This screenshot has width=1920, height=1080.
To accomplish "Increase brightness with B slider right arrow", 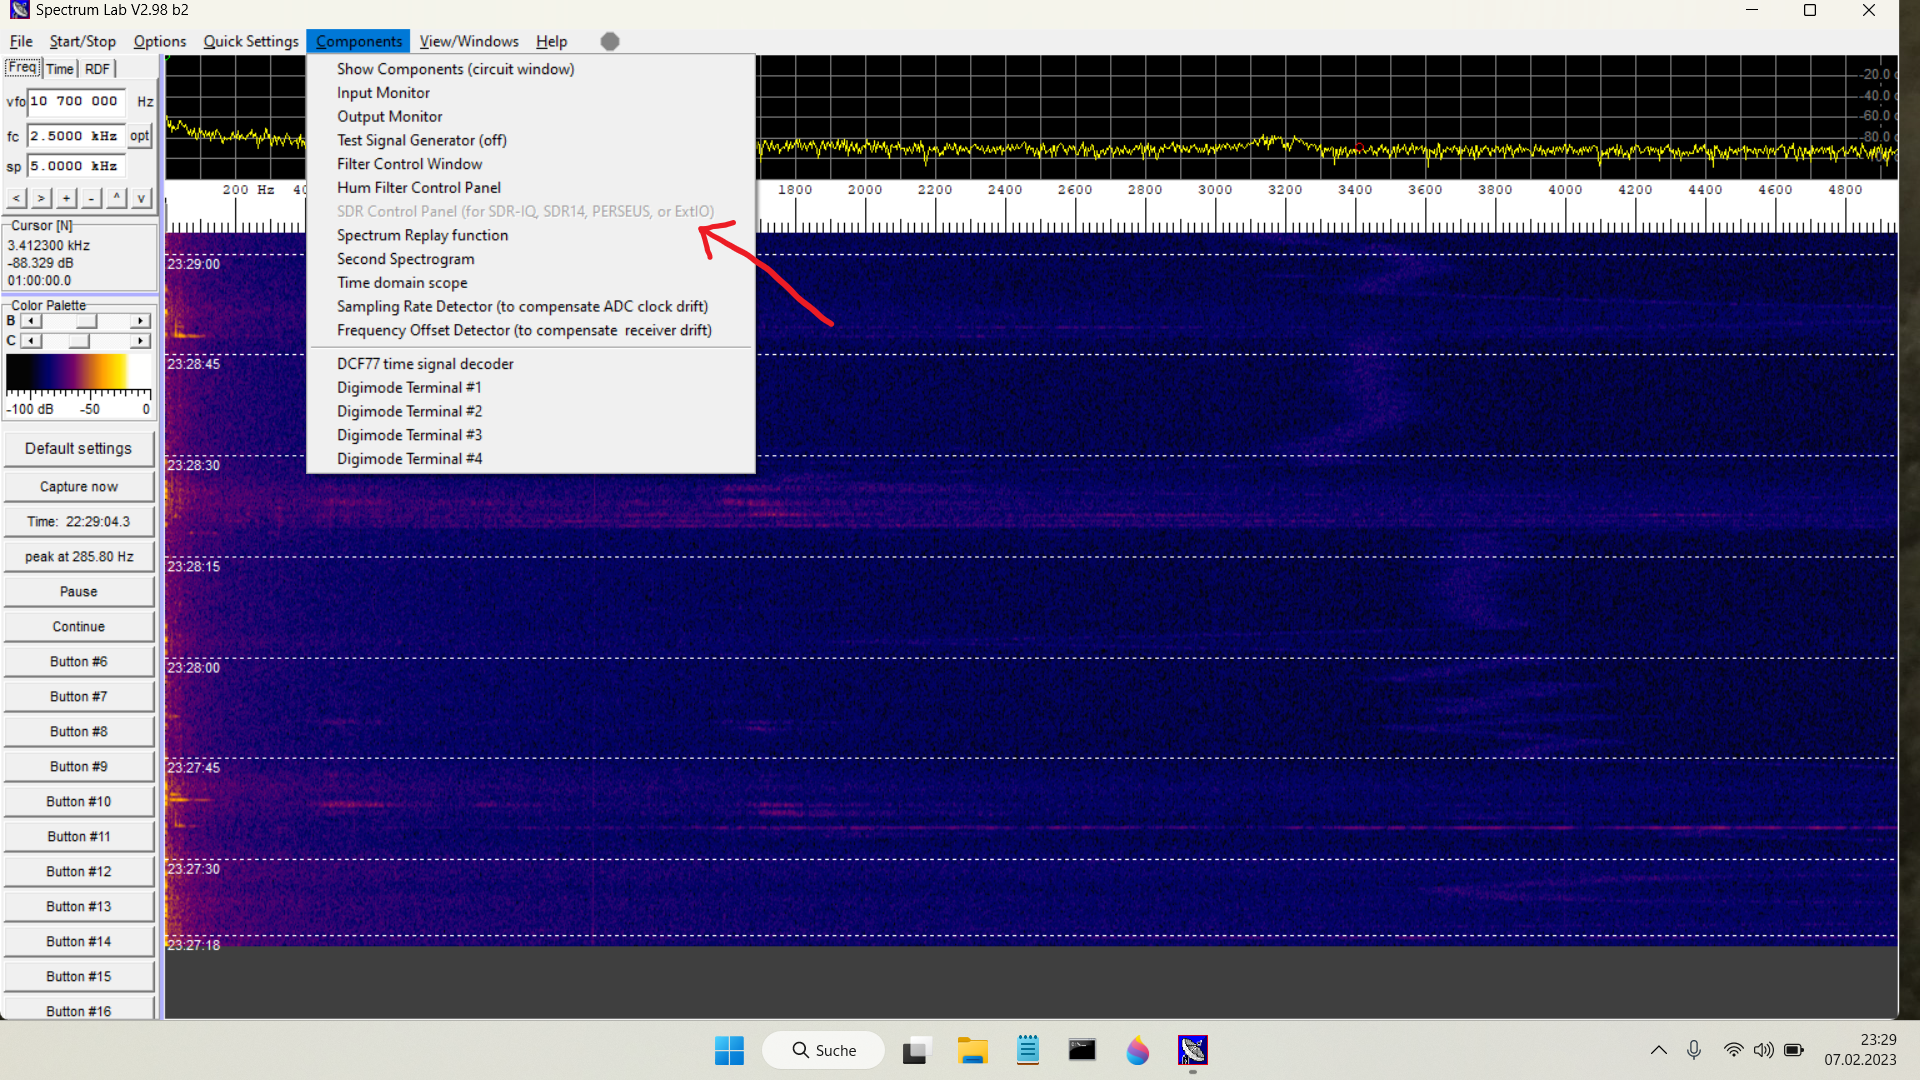I will pos(140,321).
